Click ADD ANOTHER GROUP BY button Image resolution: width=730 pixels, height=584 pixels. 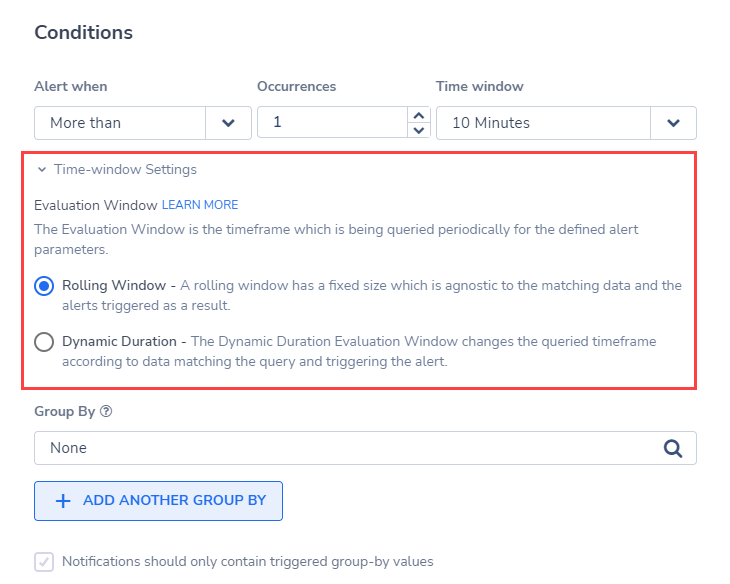[158, 501]
